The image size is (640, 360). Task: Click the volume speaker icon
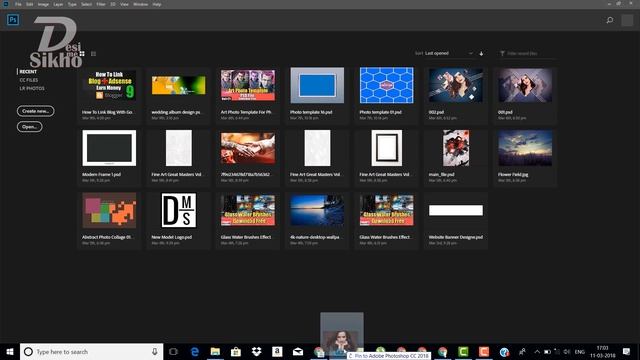click(x=567, y=351)
